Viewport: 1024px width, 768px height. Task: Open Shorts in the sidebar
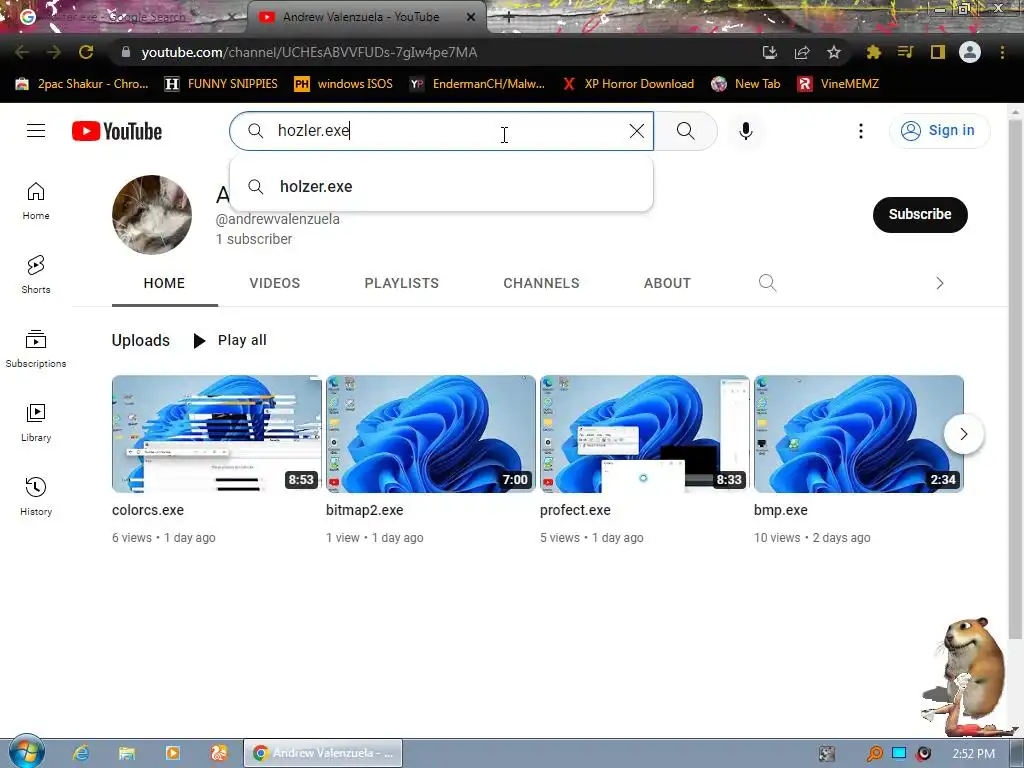point(36,274)
